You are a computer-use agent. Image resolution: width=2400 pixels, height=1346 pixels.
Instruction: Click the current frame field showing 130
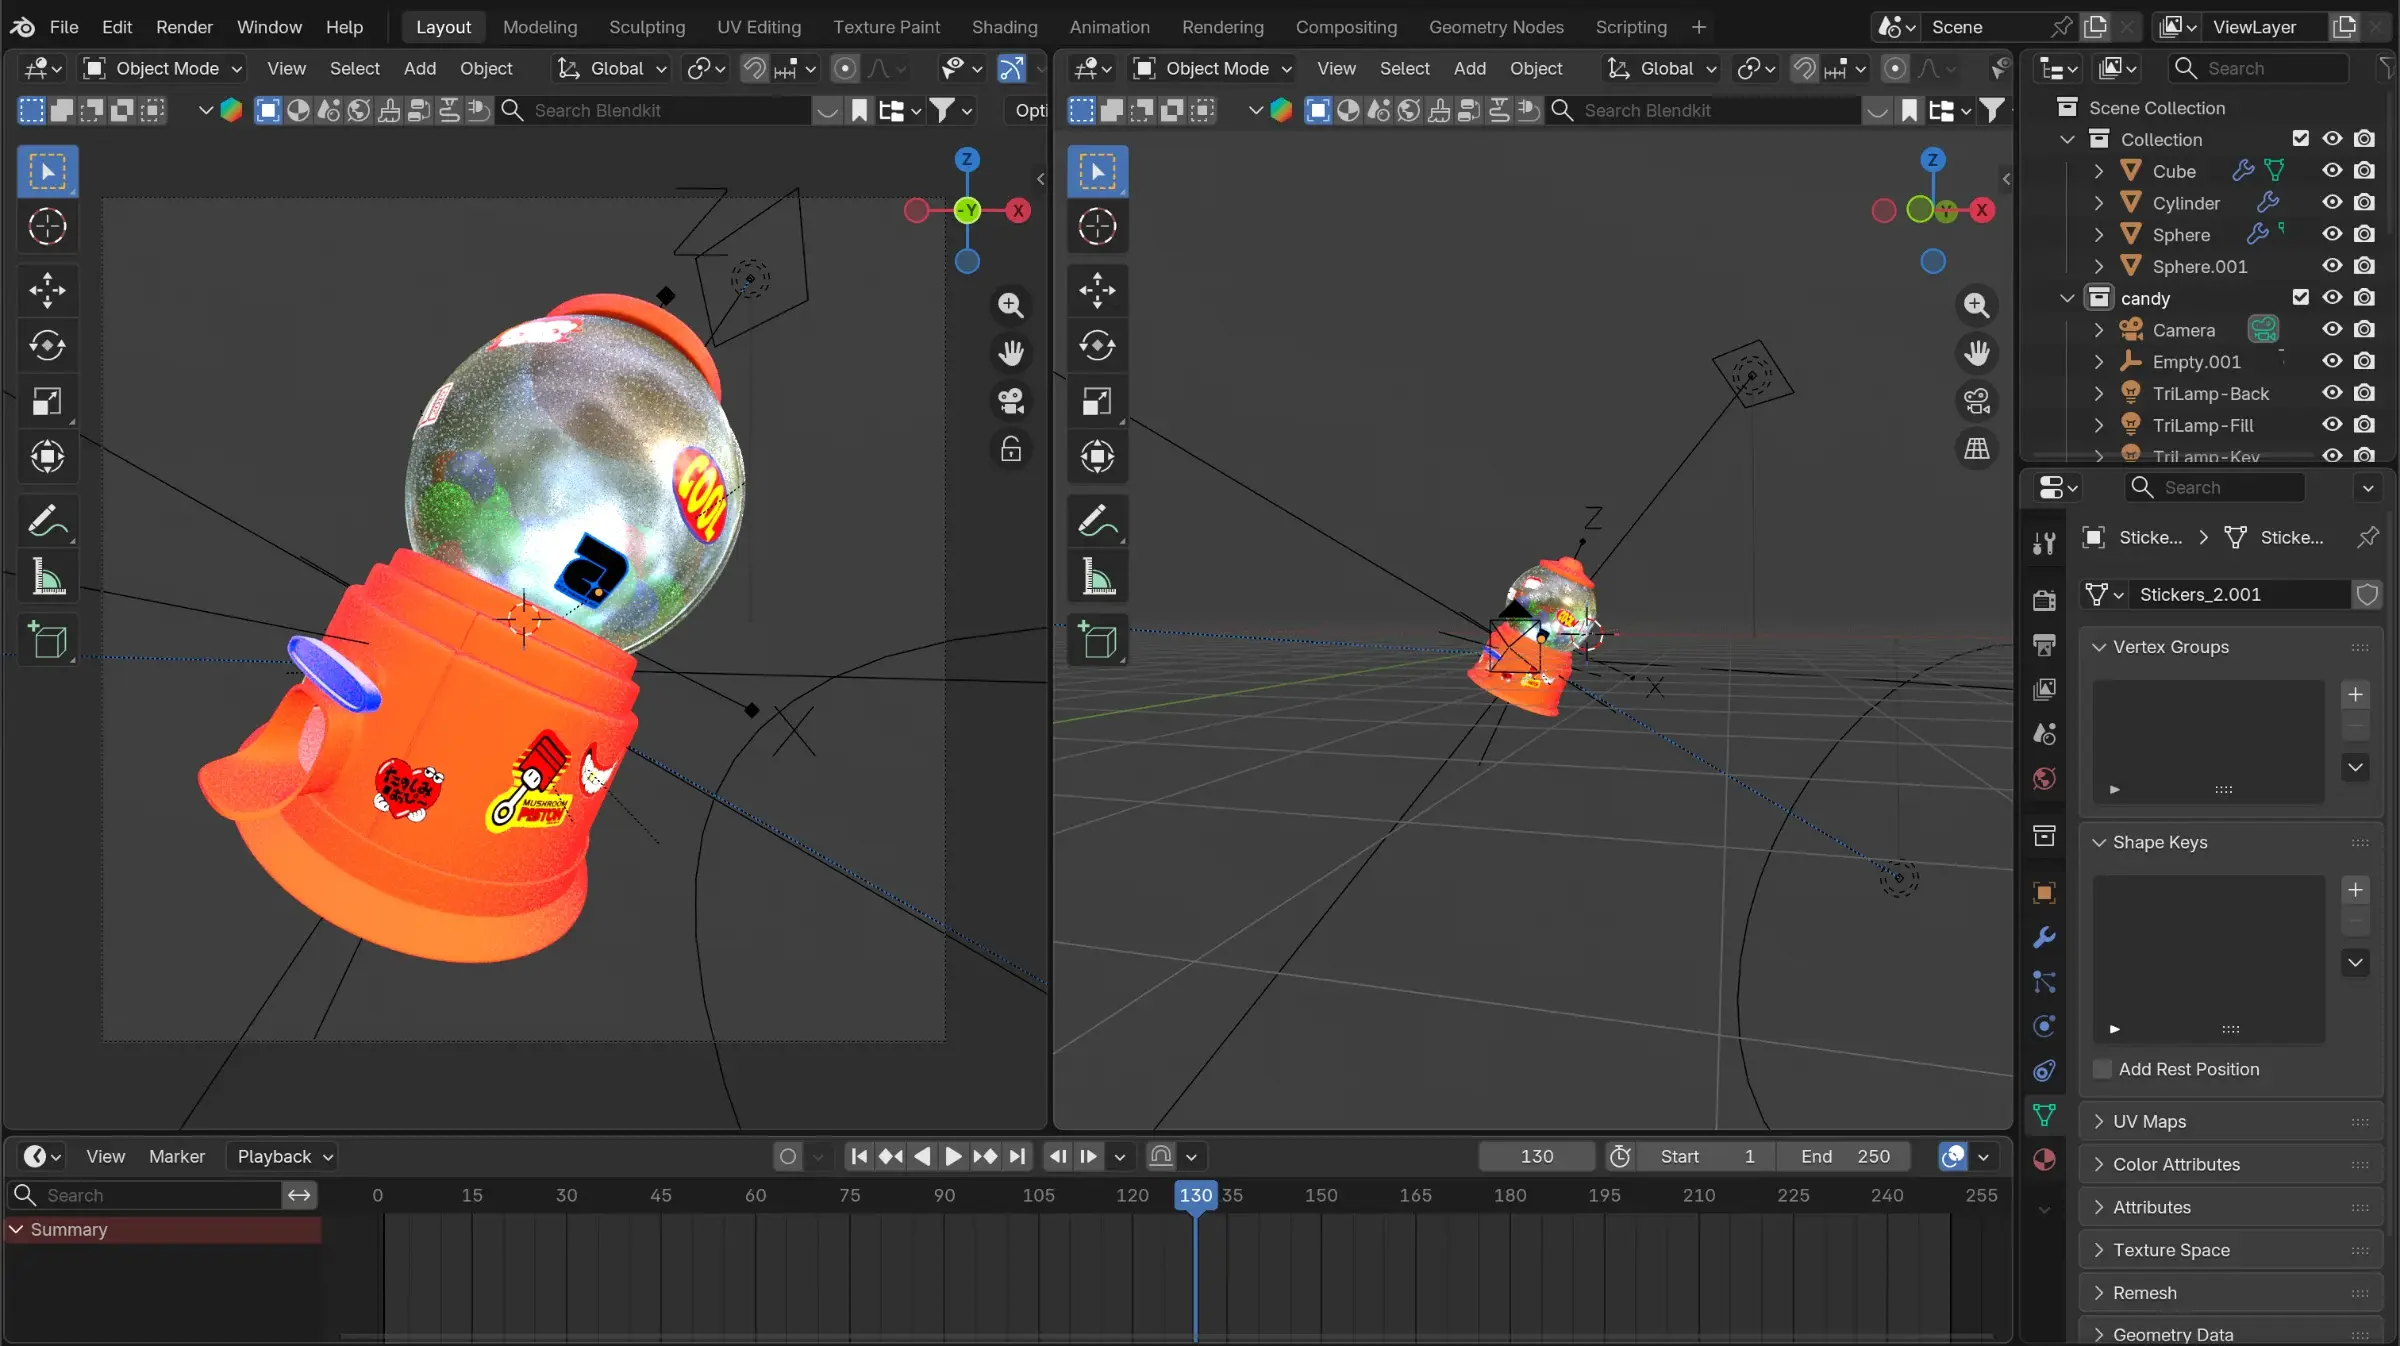[1537, 1157]
